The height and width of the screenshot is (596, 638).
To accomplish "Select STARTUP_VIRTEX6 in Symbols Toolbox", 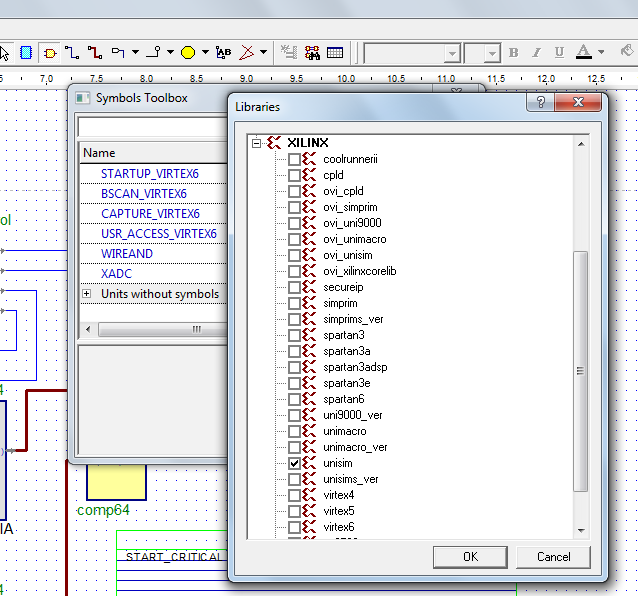I will (x=150, y=174).
